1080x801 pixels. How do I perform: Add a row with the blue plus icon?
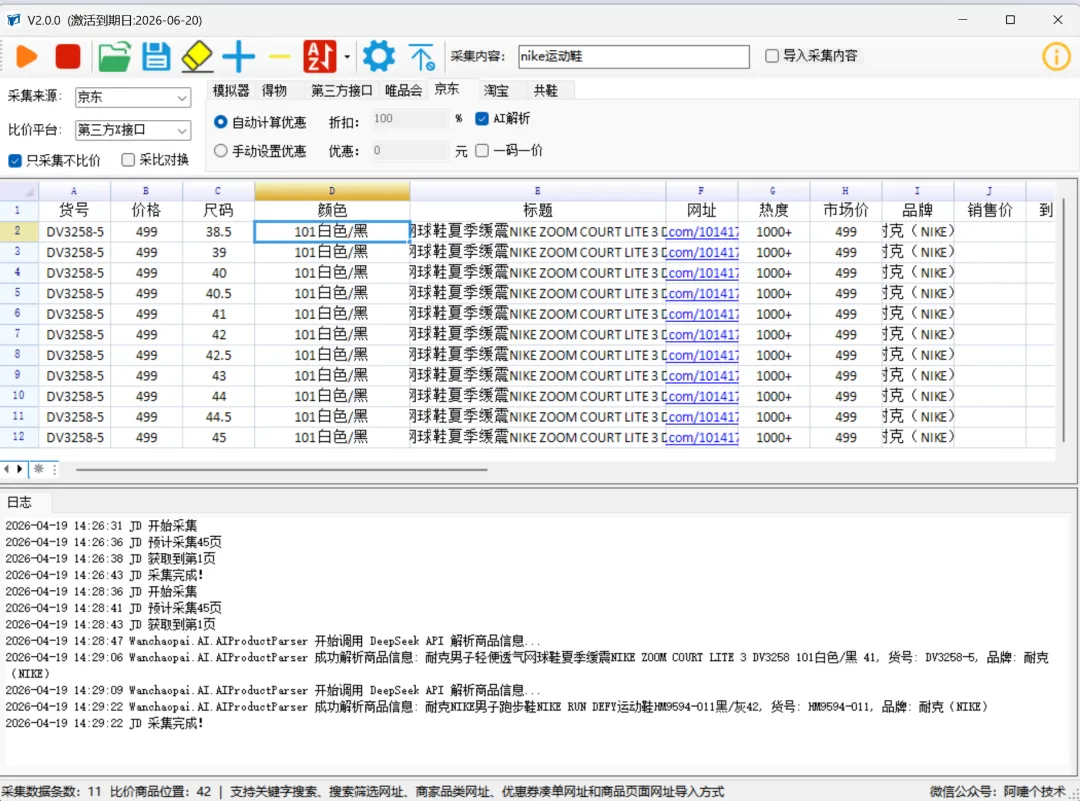point(239,56)
